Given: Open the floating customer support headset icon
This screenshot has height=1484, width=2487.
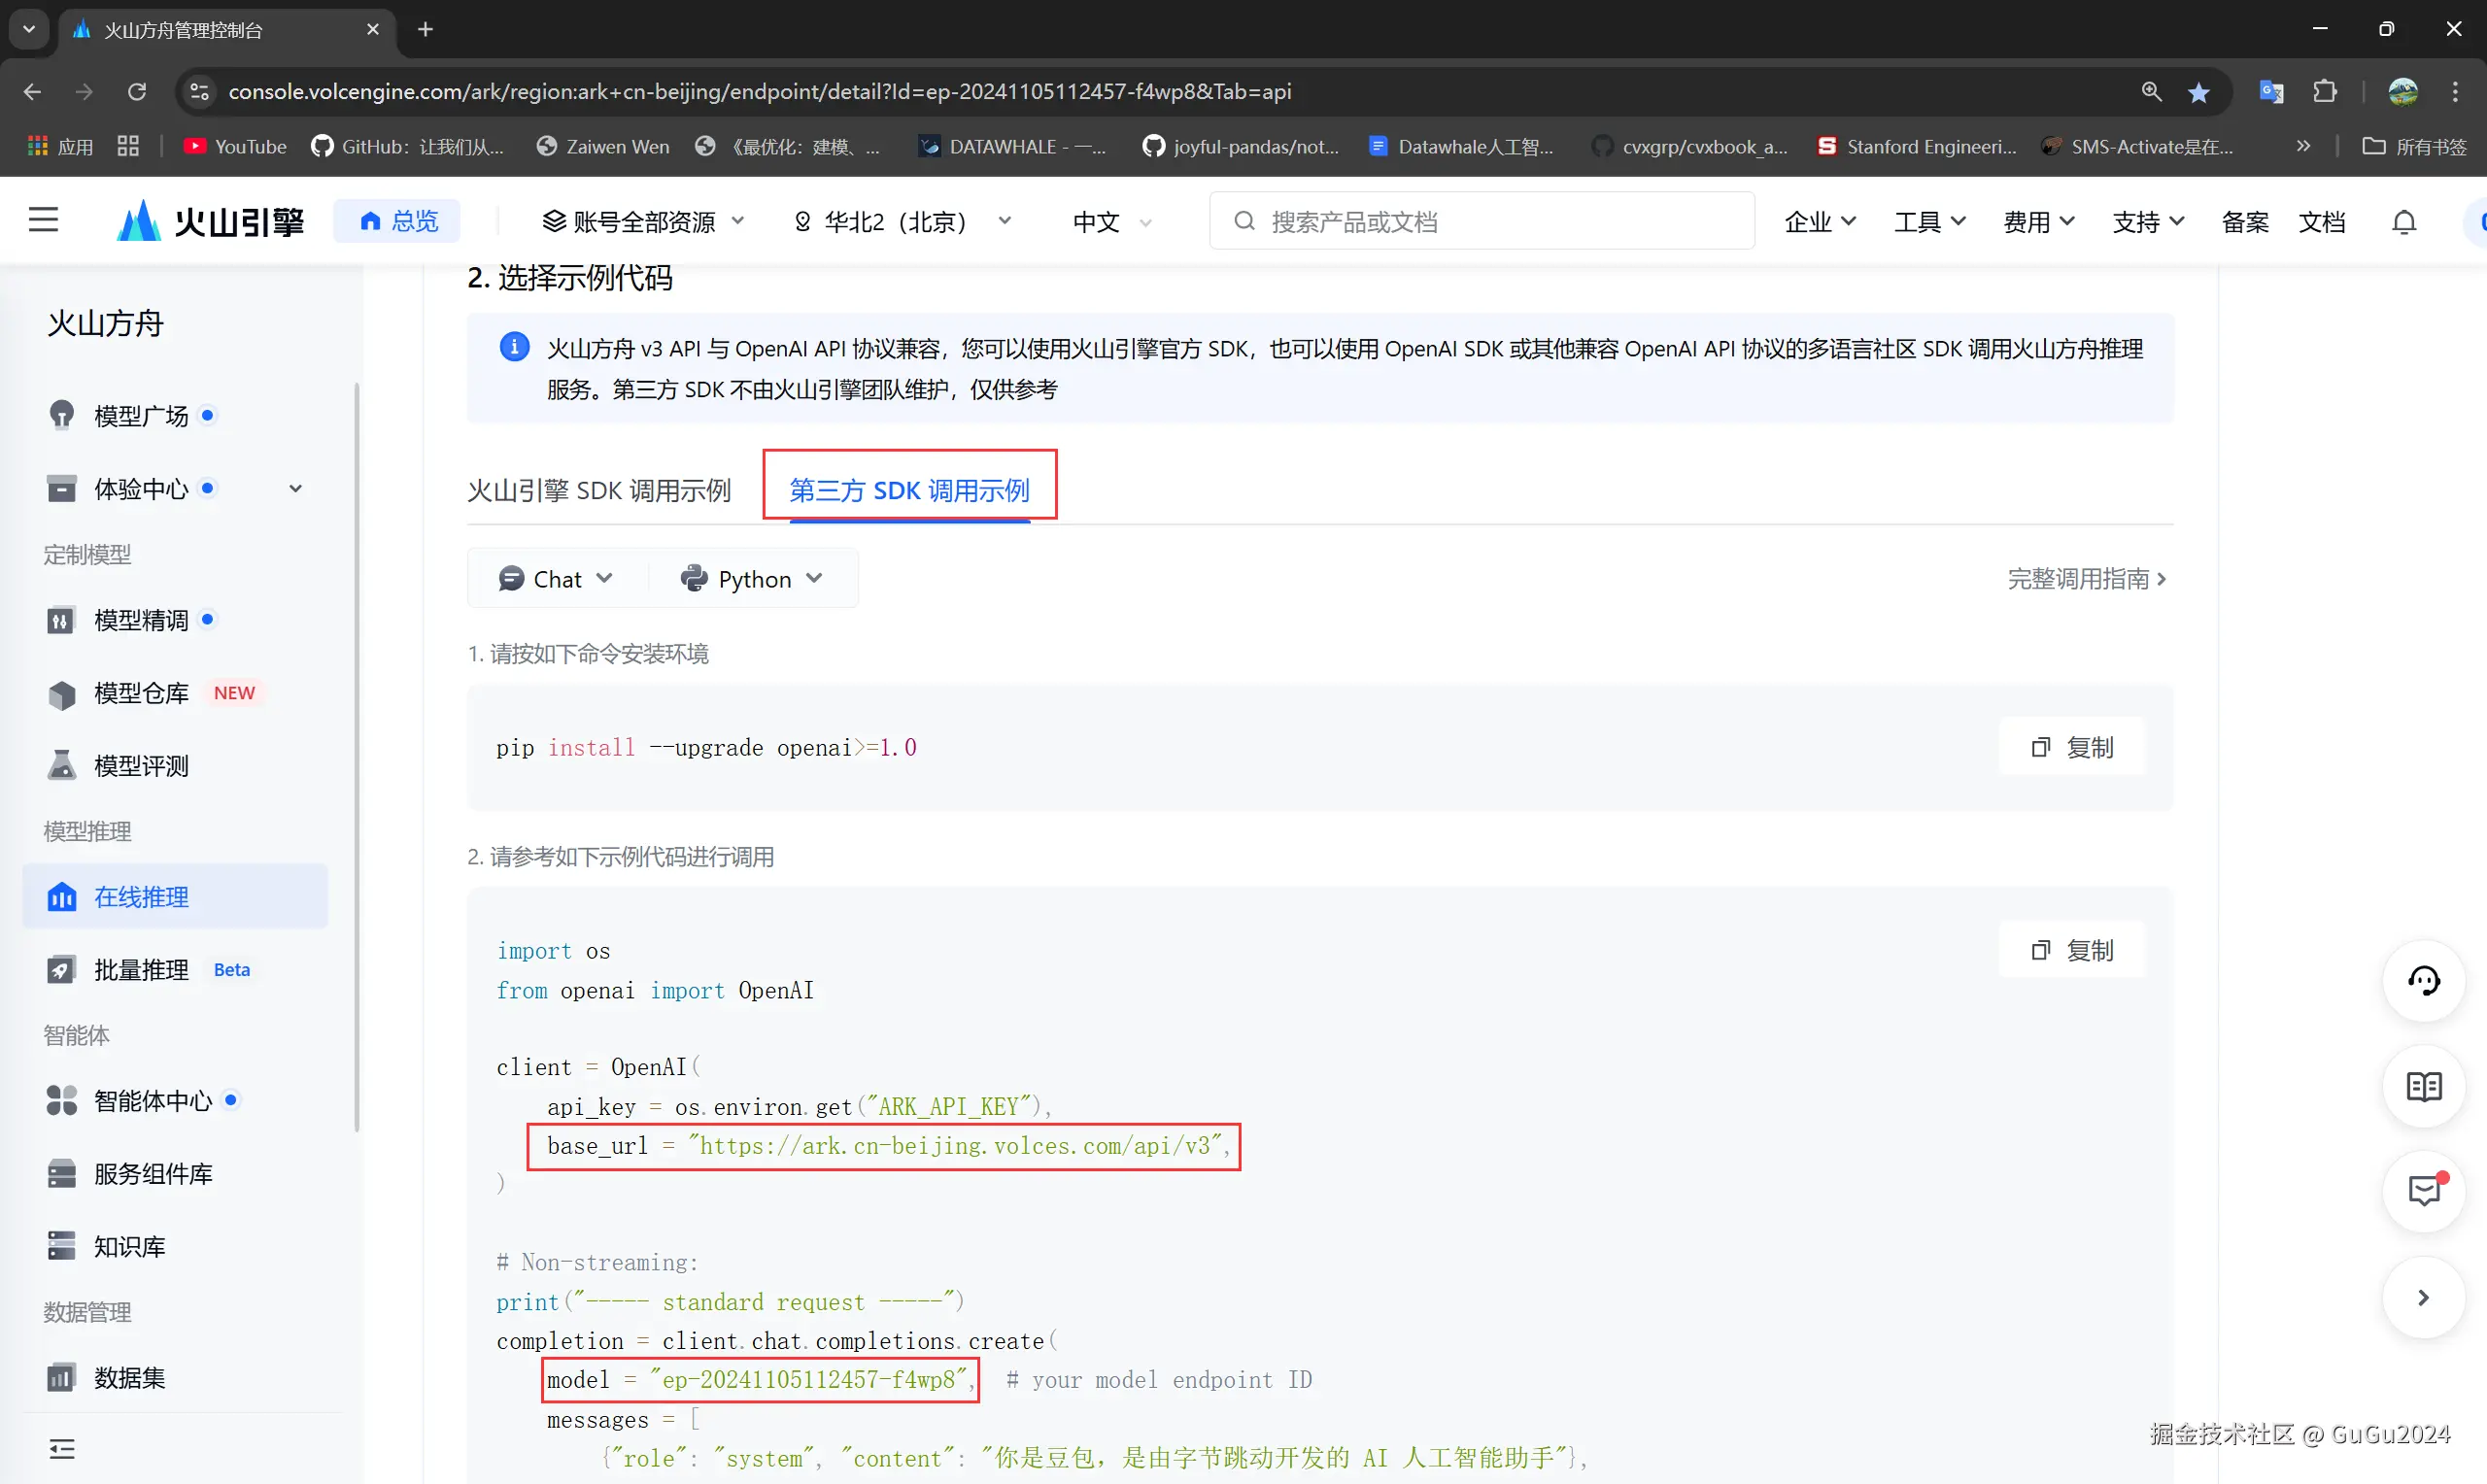Looking at the screenshot, I should 2424,981.
